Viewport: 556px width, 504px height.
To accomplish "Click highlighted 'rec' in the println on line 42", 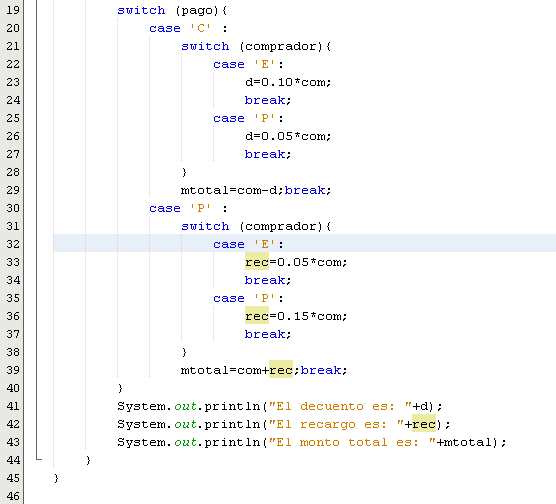I will point(424,424).
